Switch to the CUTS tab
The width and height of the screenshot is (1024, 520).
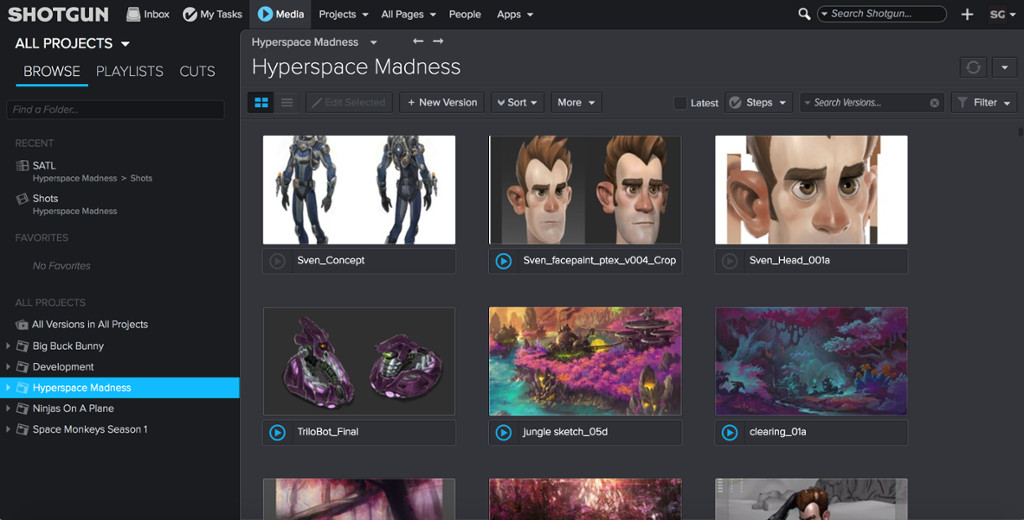pyautogui.click(x=197, y=71)
